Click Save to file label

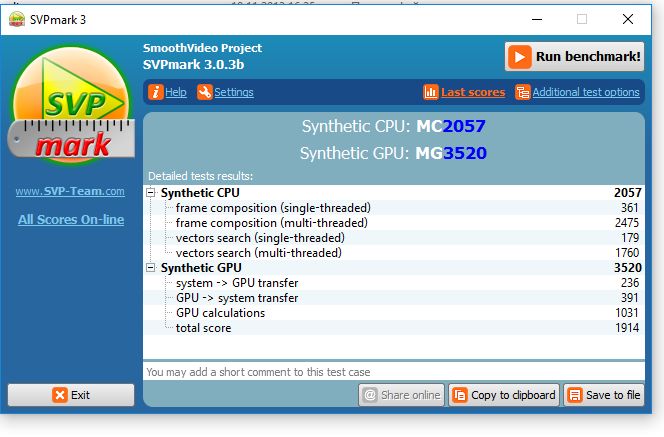click(613, 395)
